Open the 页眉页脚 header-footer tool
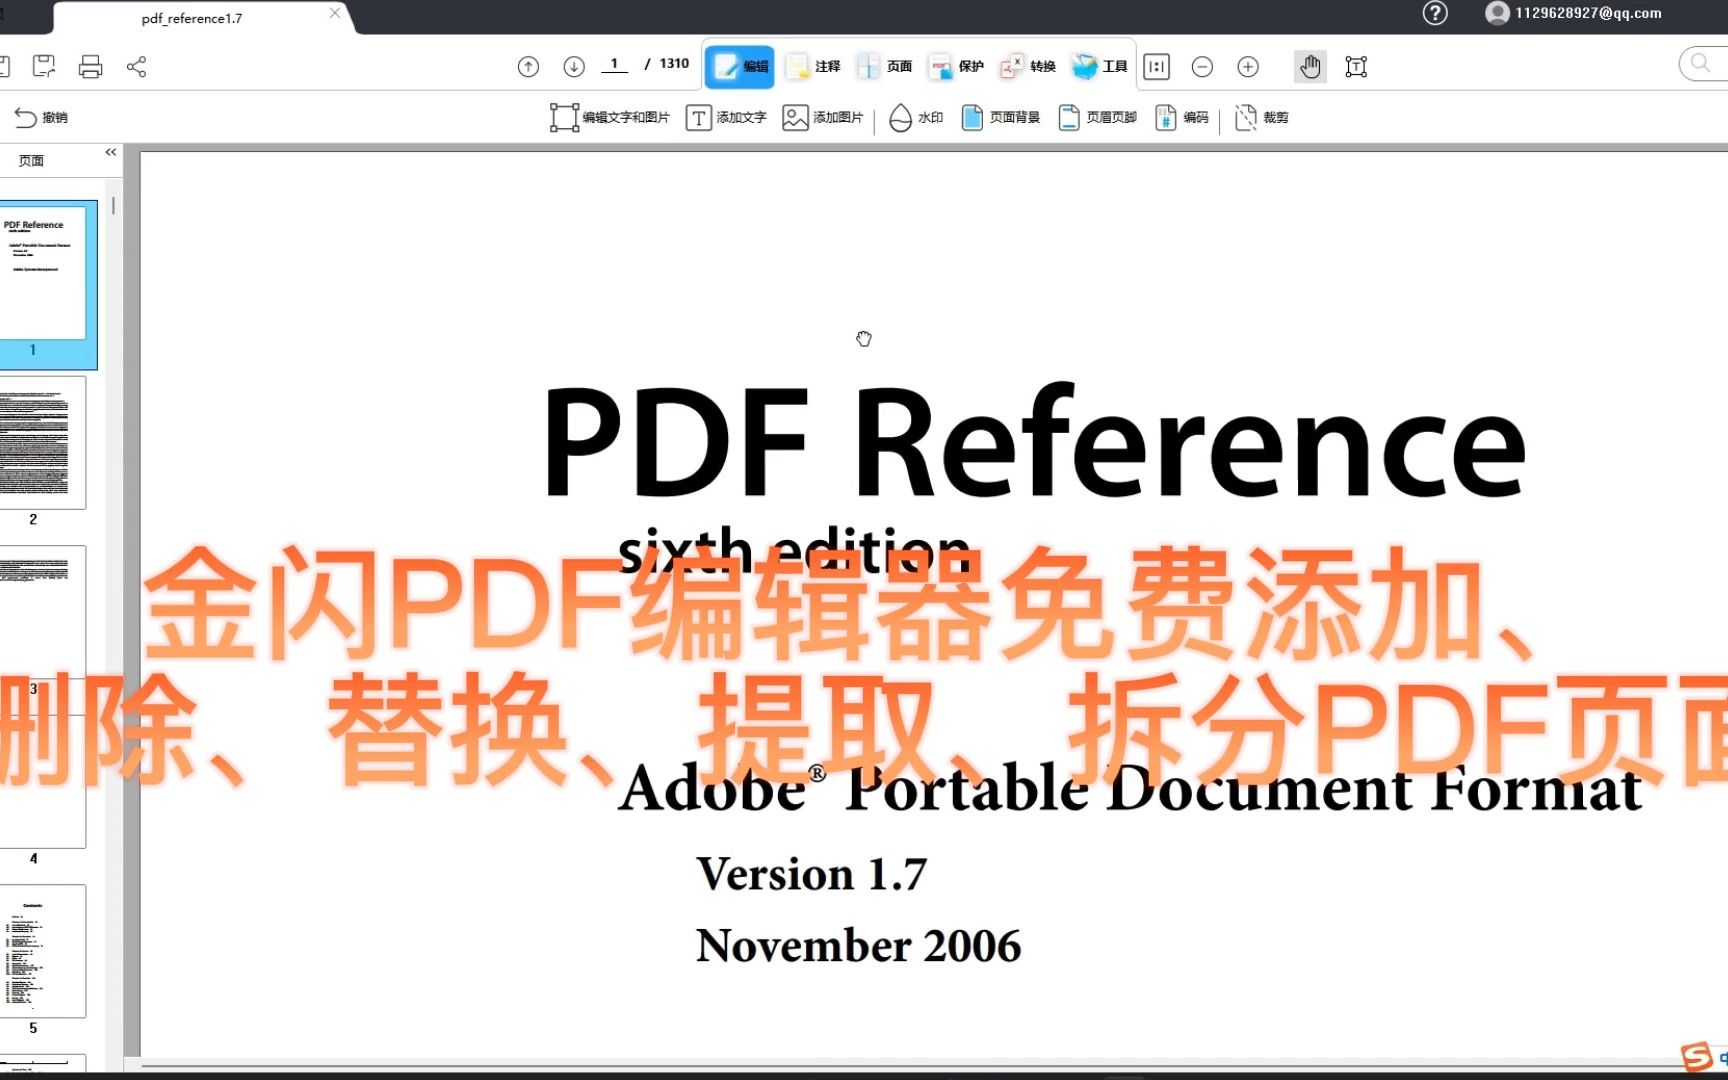 coord(1096,117)
